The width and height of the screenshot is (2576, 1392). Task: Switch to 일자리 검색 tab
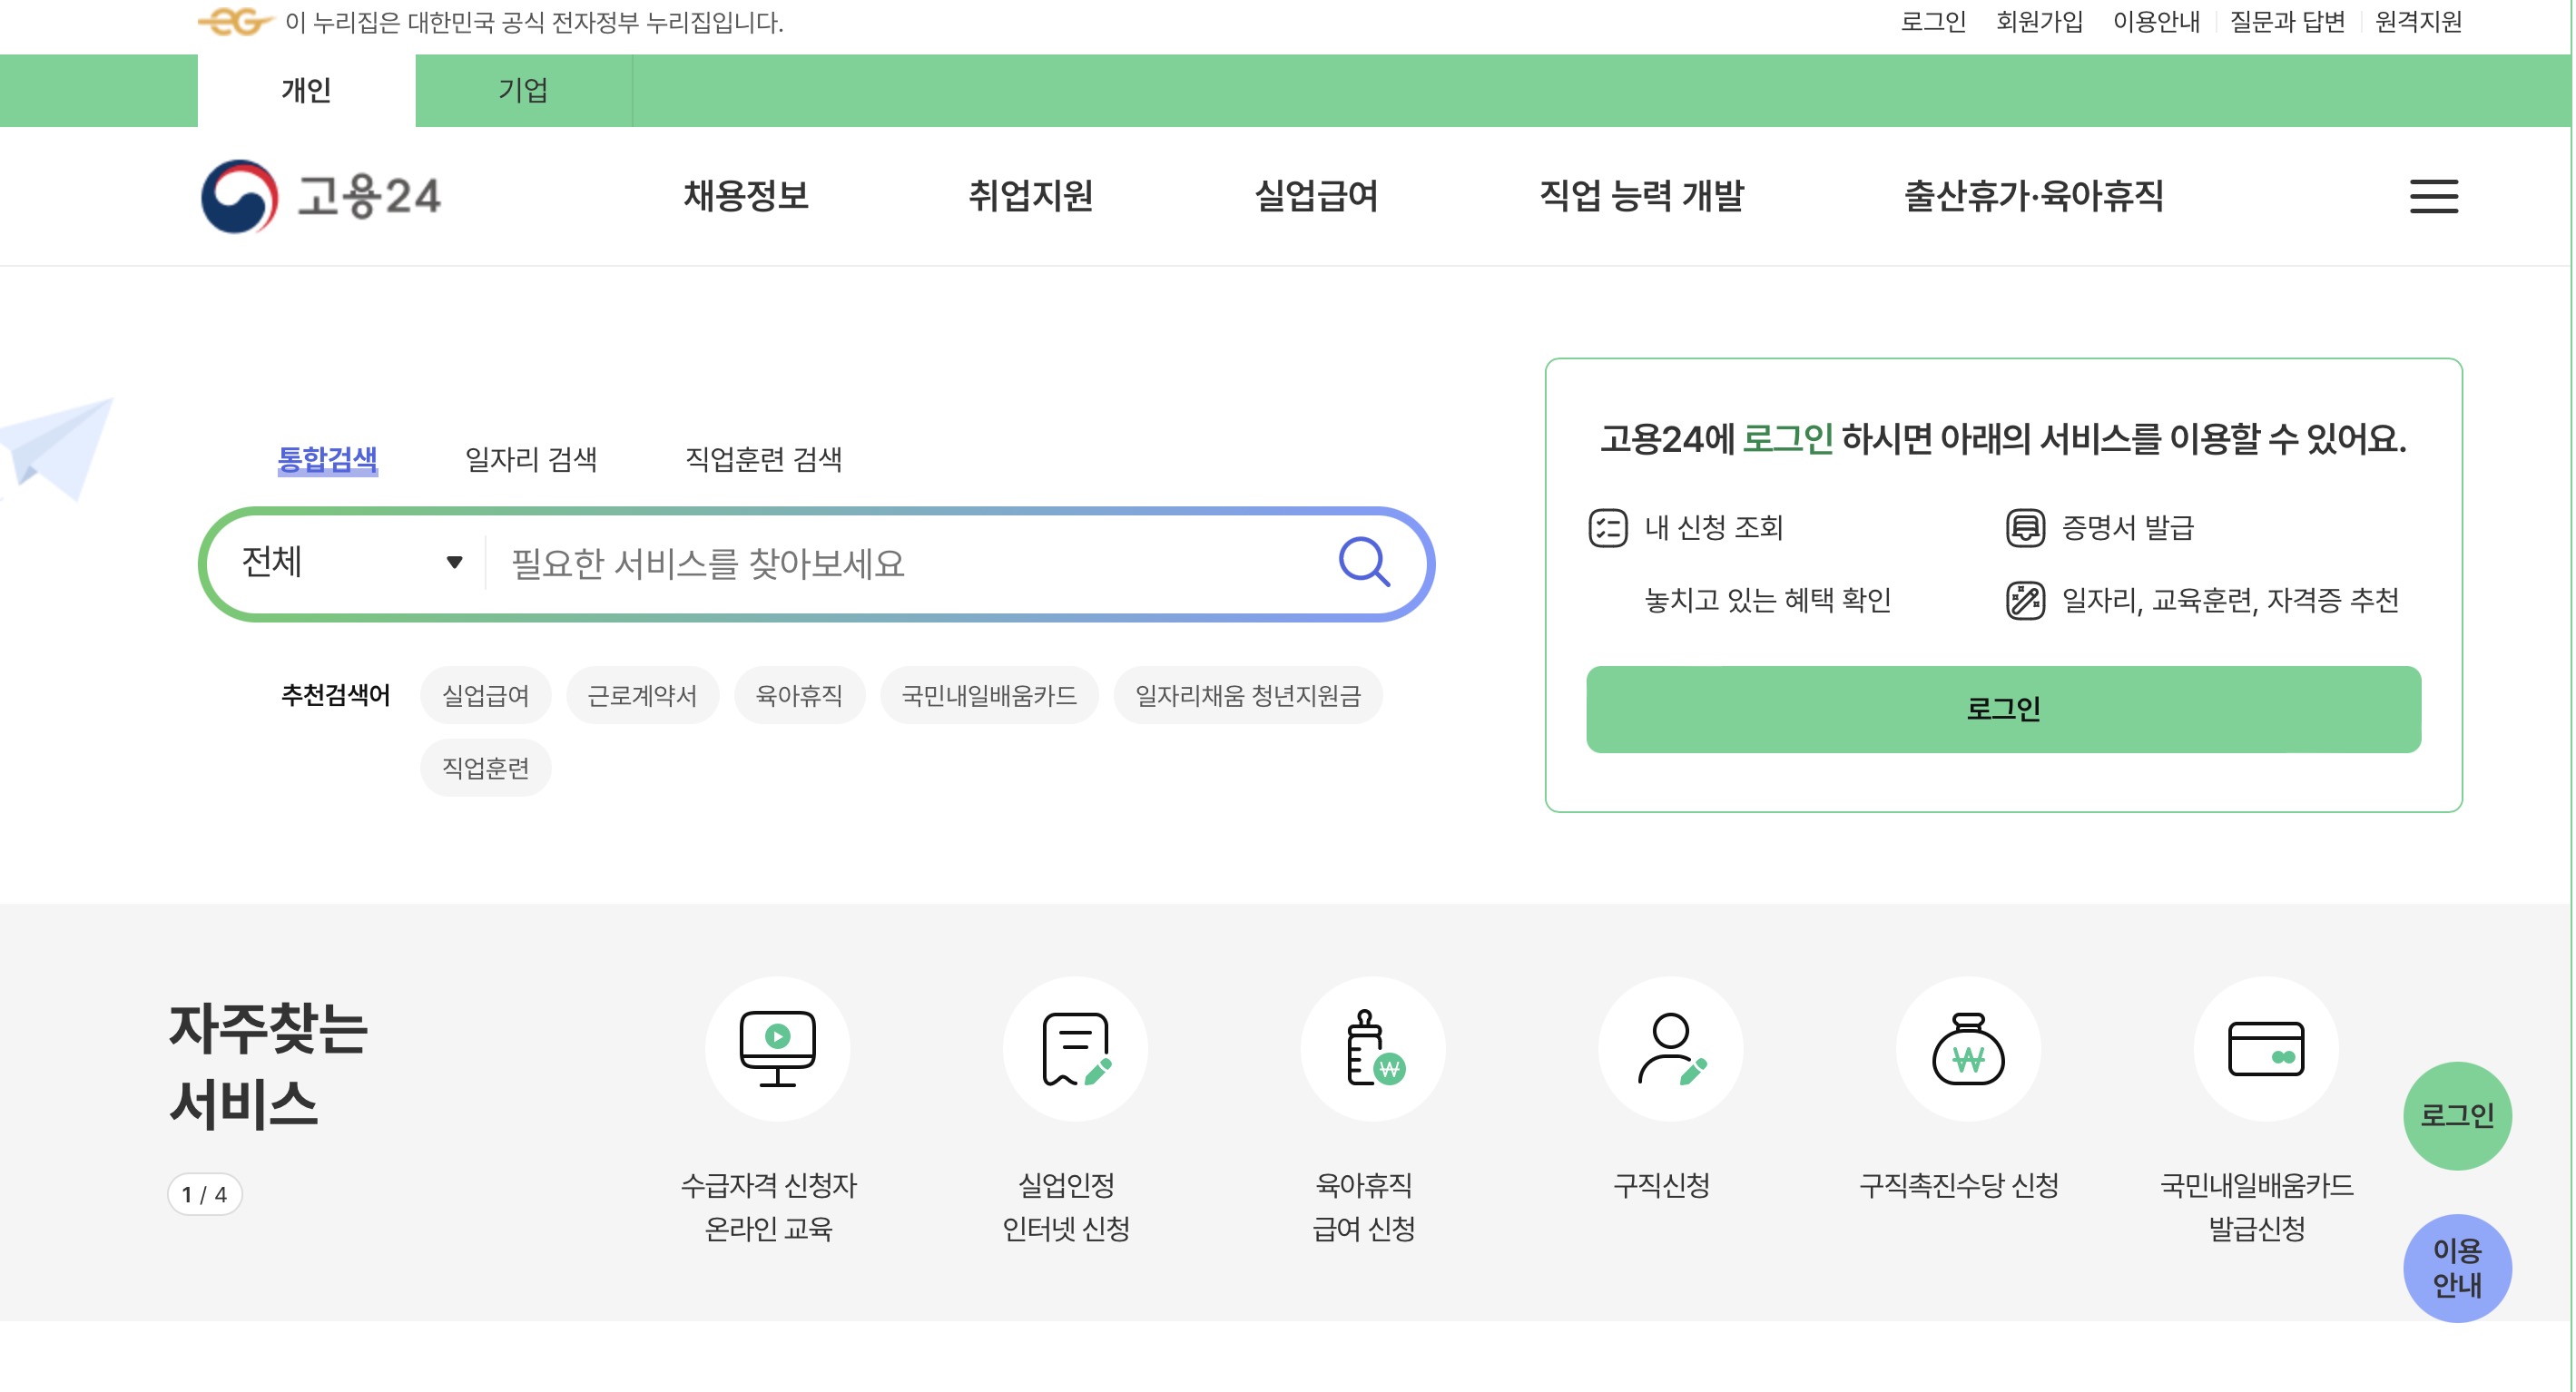[x=530, y=459]
